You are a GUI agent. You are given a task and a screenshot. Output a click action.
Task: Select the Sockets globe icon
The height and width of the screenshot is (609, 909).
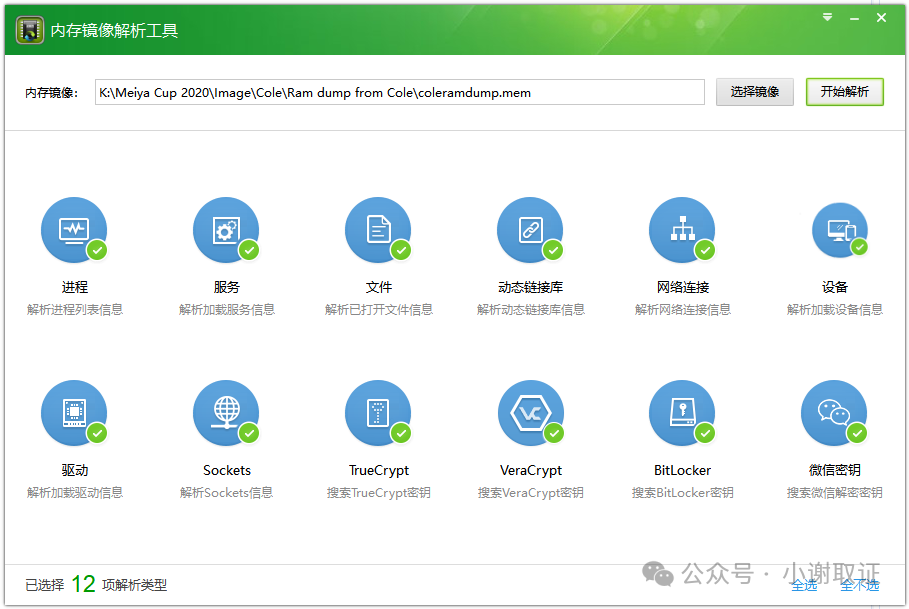click(x=226, y=413)
